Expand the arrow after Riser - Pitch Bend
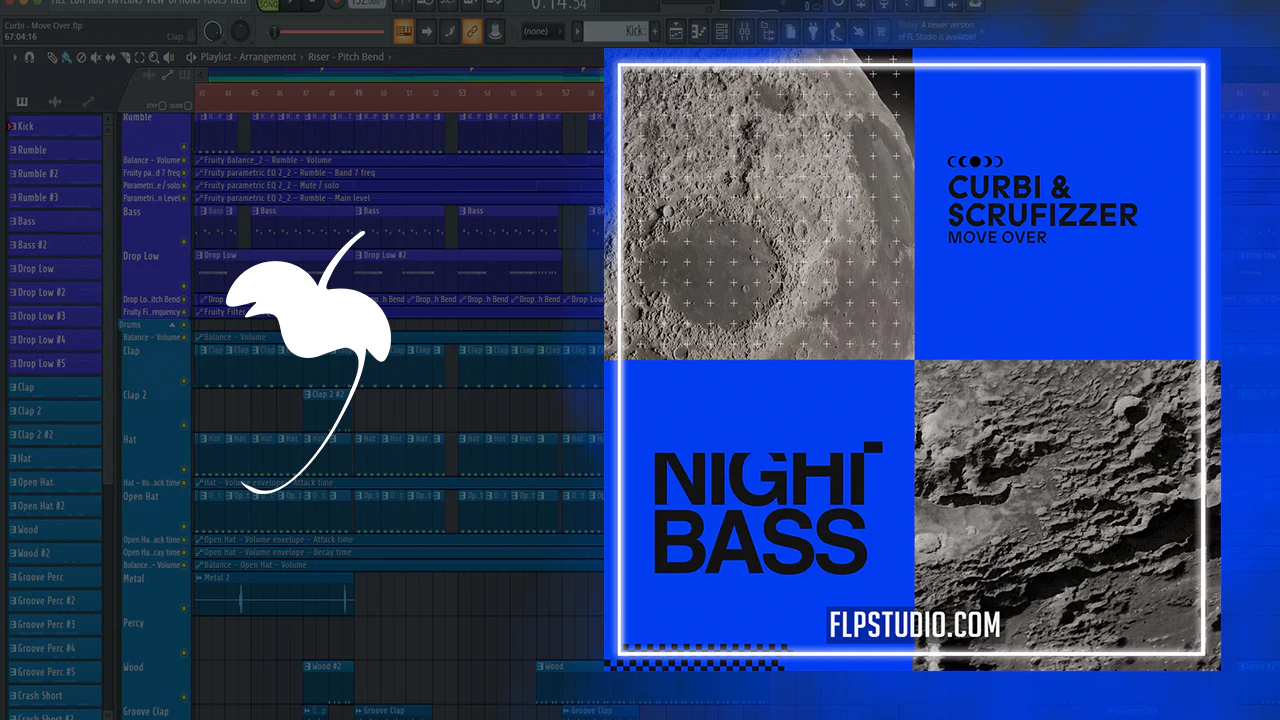This screenshot has height=720, width=1280. coord(390,57)
